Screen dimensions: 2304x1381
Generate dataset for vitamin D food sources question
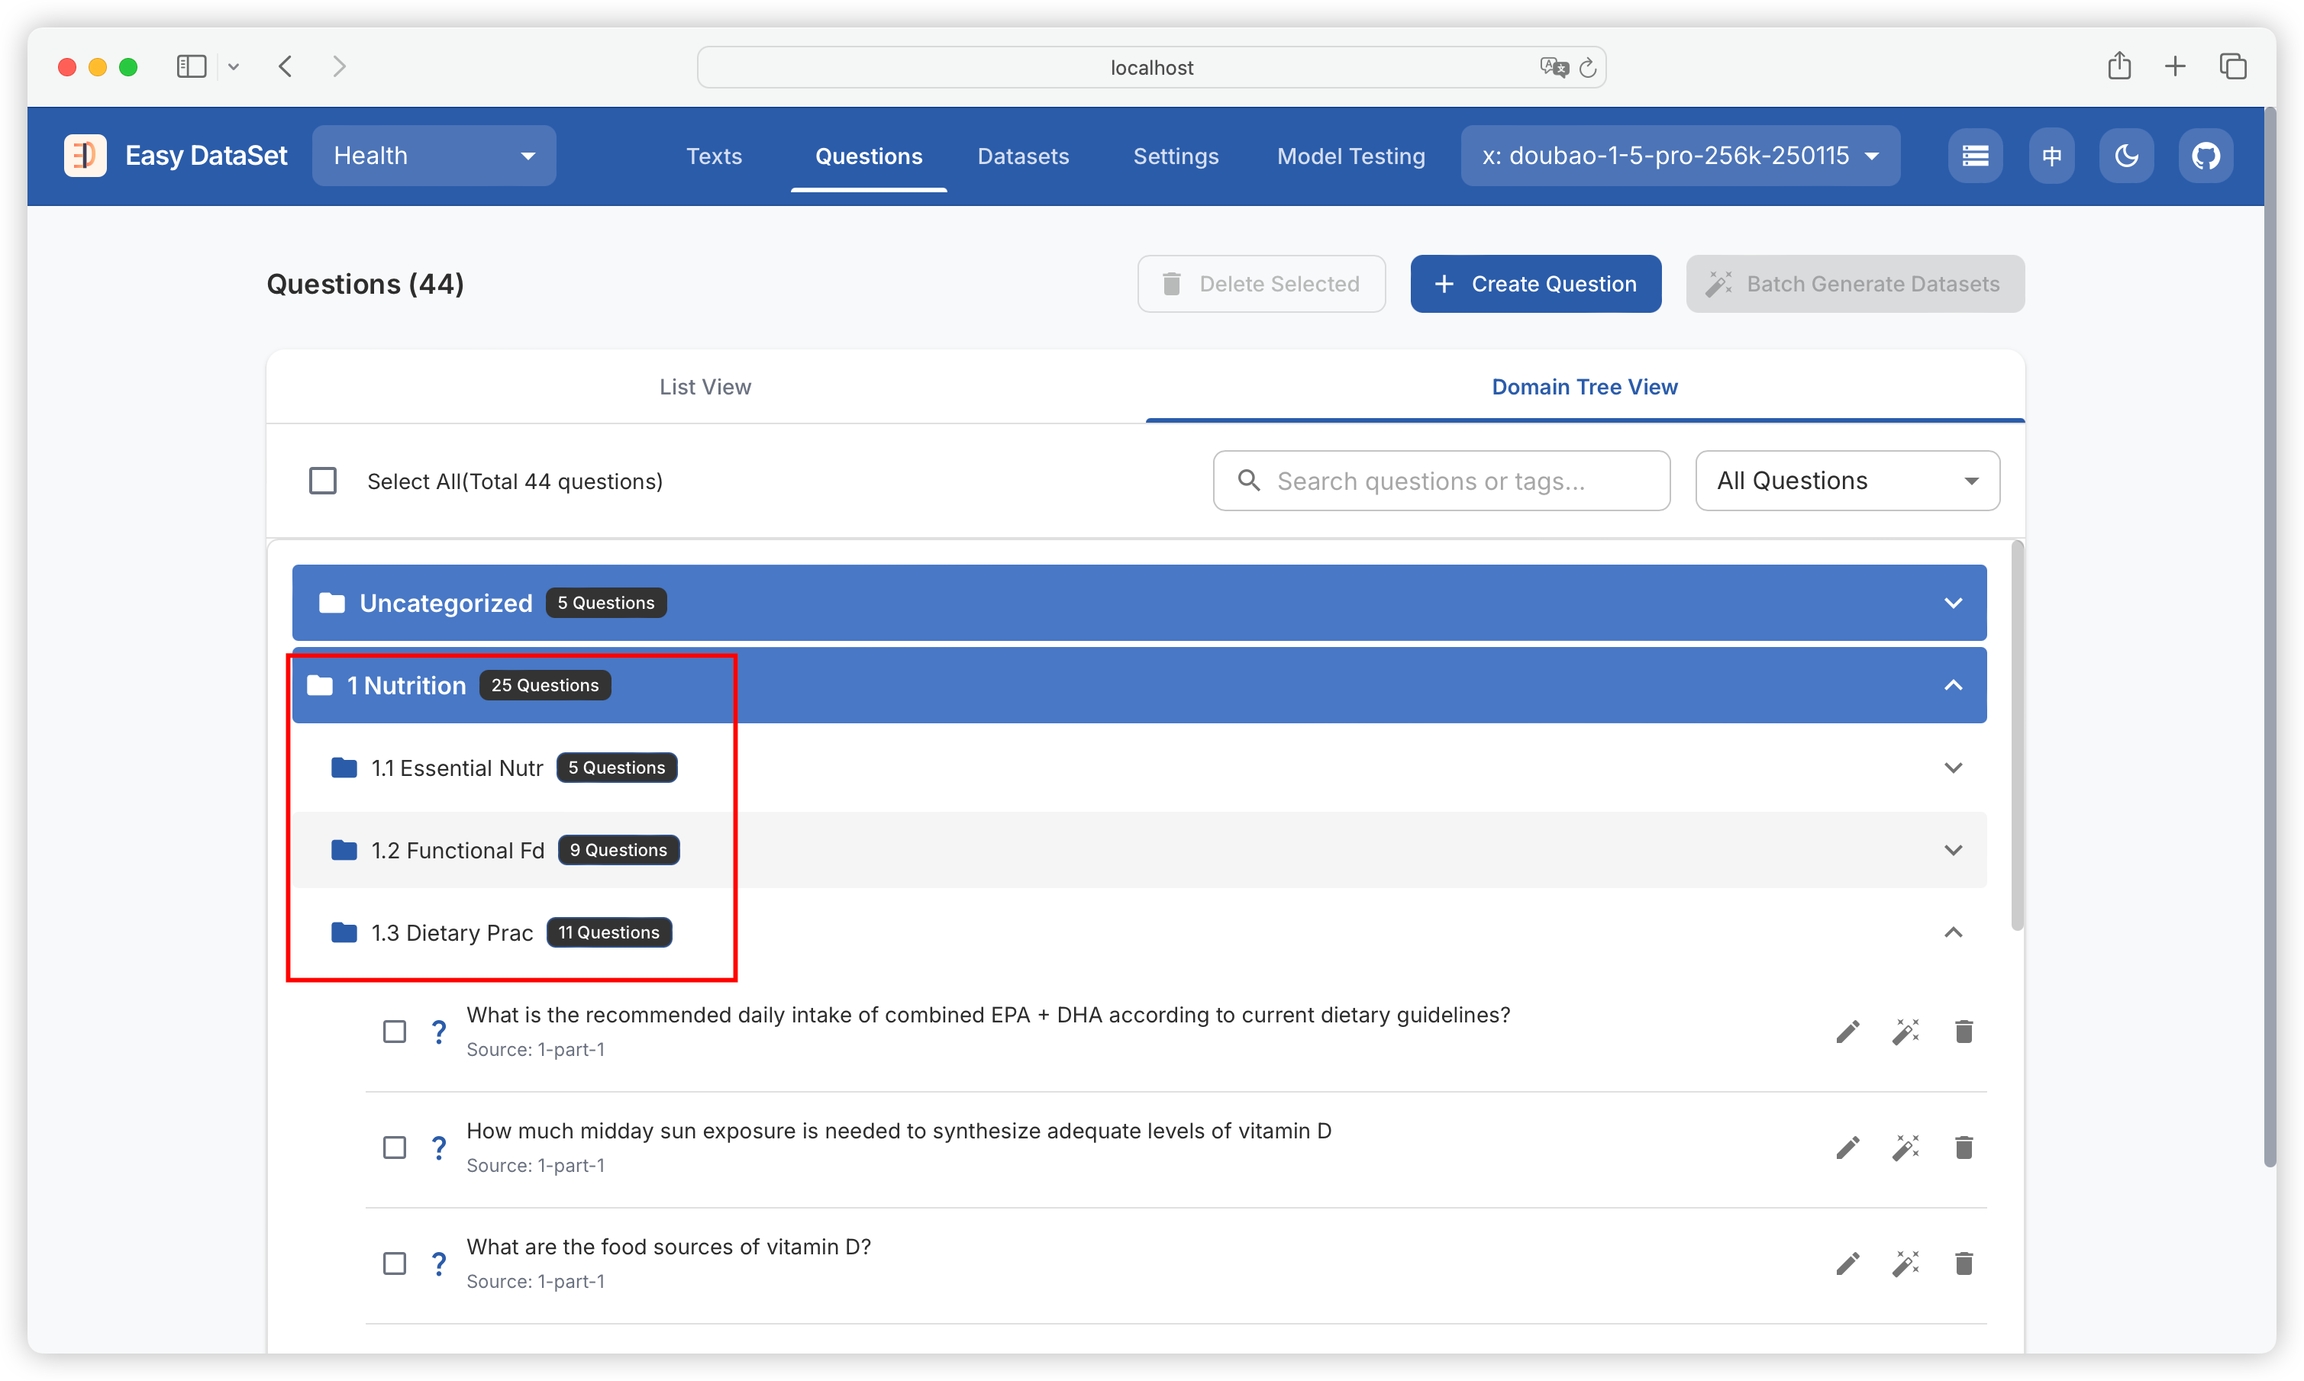(x=1905, y=1263)
